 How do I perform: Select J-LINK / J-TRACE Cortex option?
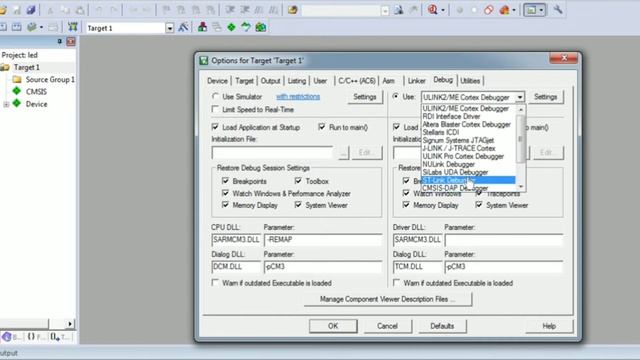coord(469,148)
